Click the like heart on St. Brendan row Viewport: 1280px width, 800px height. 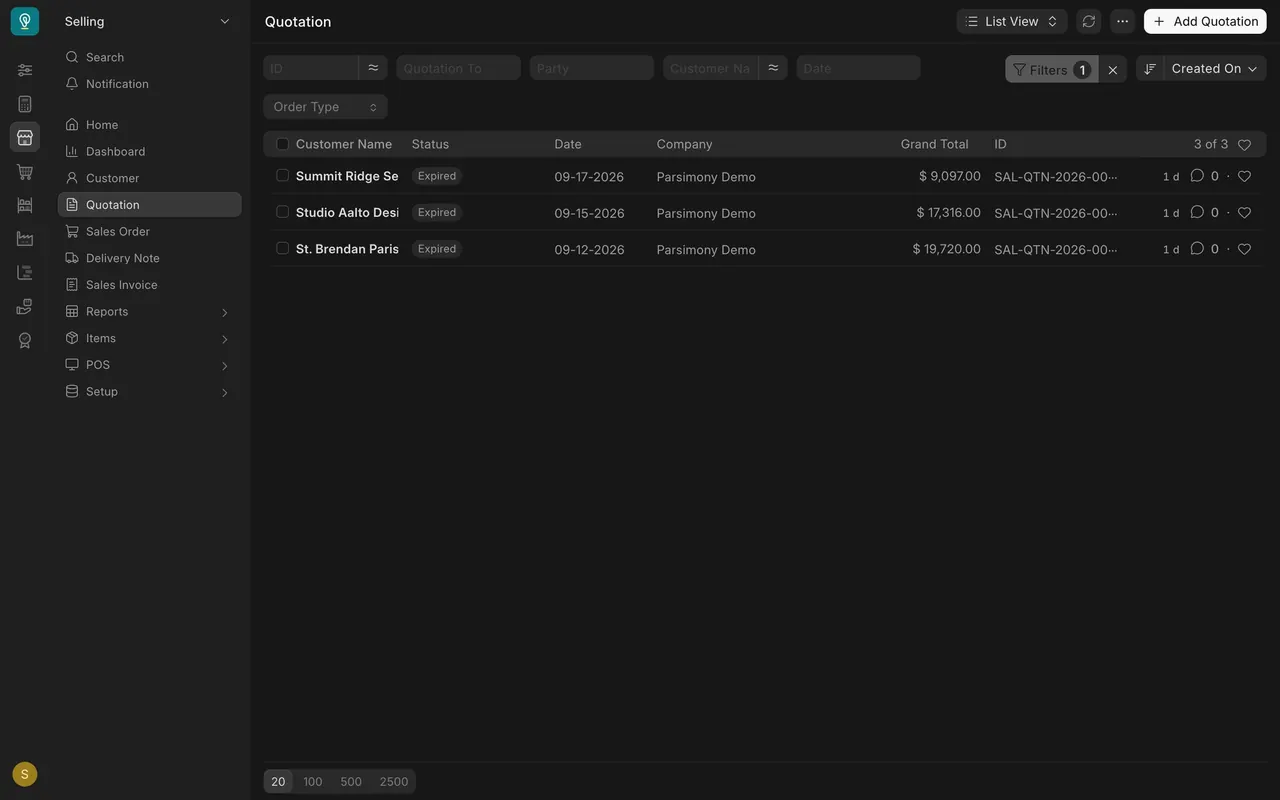coord(1244,249)
